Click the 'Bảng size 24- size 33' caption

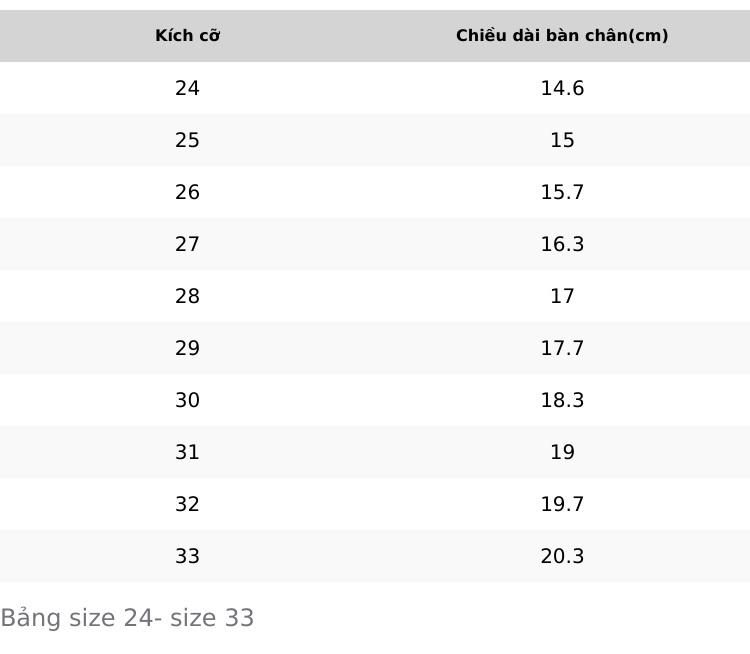[127, 618]
